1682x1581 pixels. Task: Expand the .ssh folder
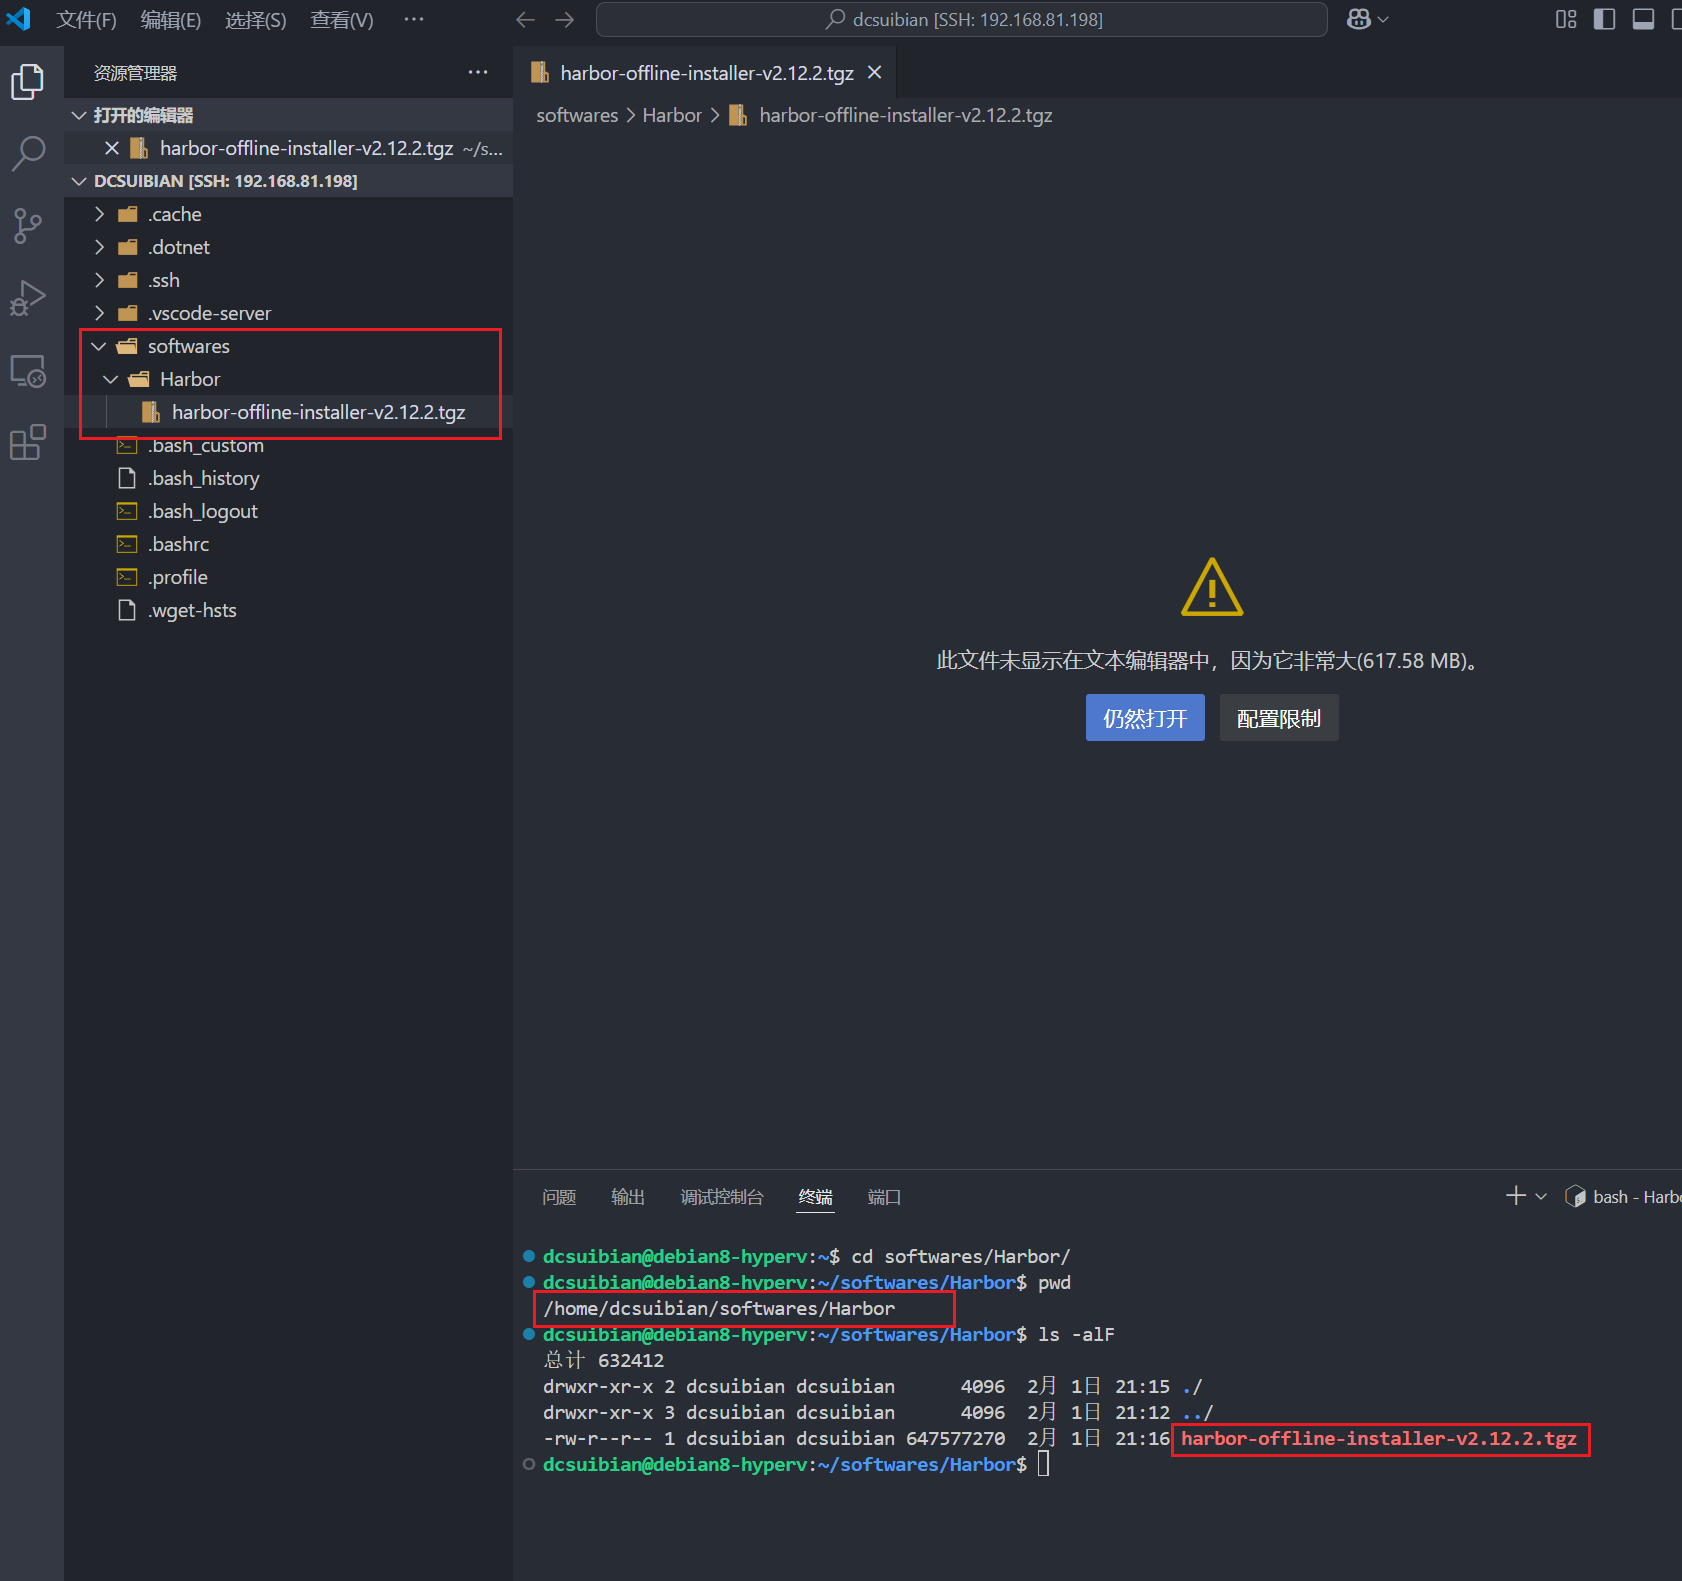(288, 280)
